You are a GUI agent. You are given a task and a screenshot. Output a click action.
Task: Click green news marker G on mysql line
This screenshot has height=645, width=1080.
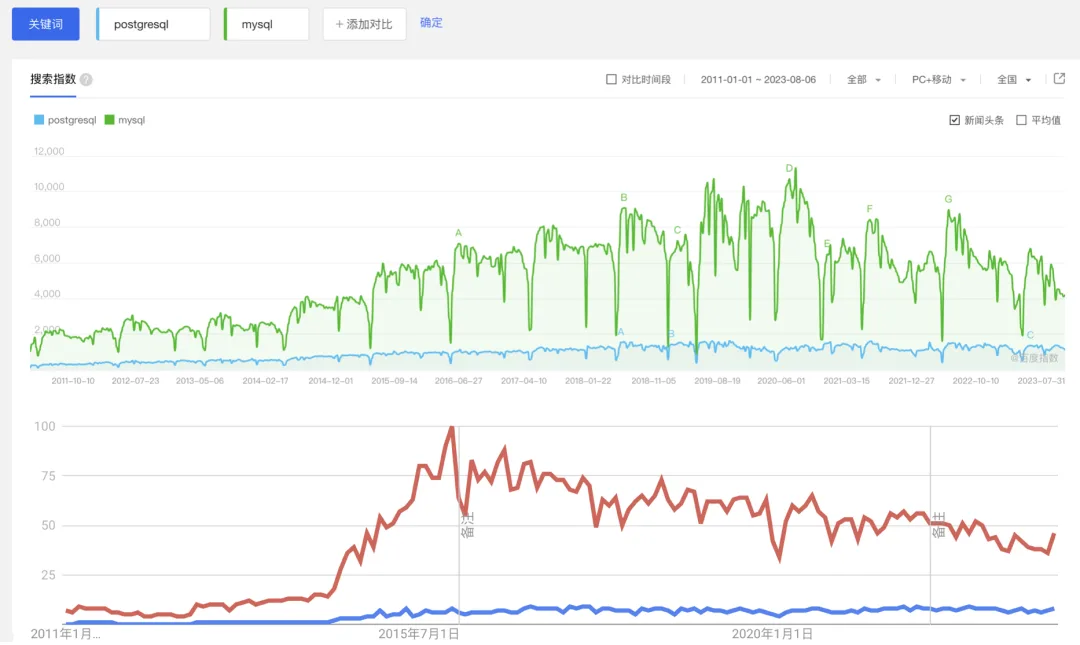948,199
